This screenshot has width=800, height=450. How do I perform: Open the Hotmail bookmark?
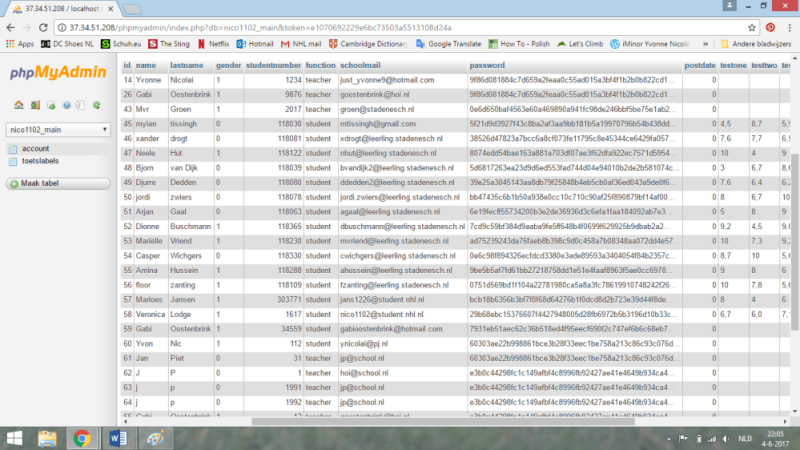point(255,44)
